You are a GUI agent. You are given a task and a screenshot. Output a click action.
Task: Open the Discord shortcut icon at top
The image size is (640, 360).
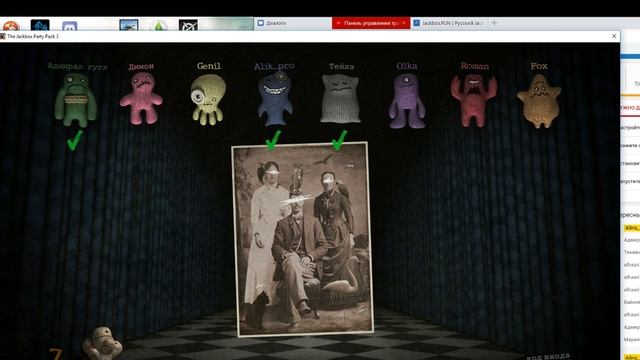coord(69,27)
